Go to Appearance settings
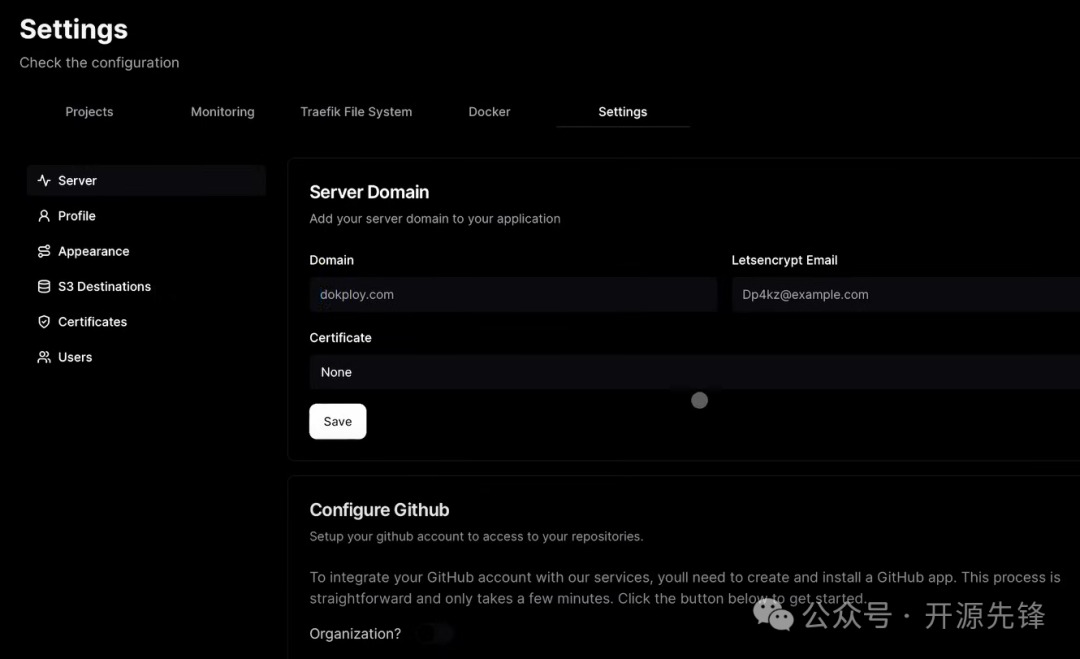Image resolution: width=1080 pixels, height=659 pixels. coord(146,251)
